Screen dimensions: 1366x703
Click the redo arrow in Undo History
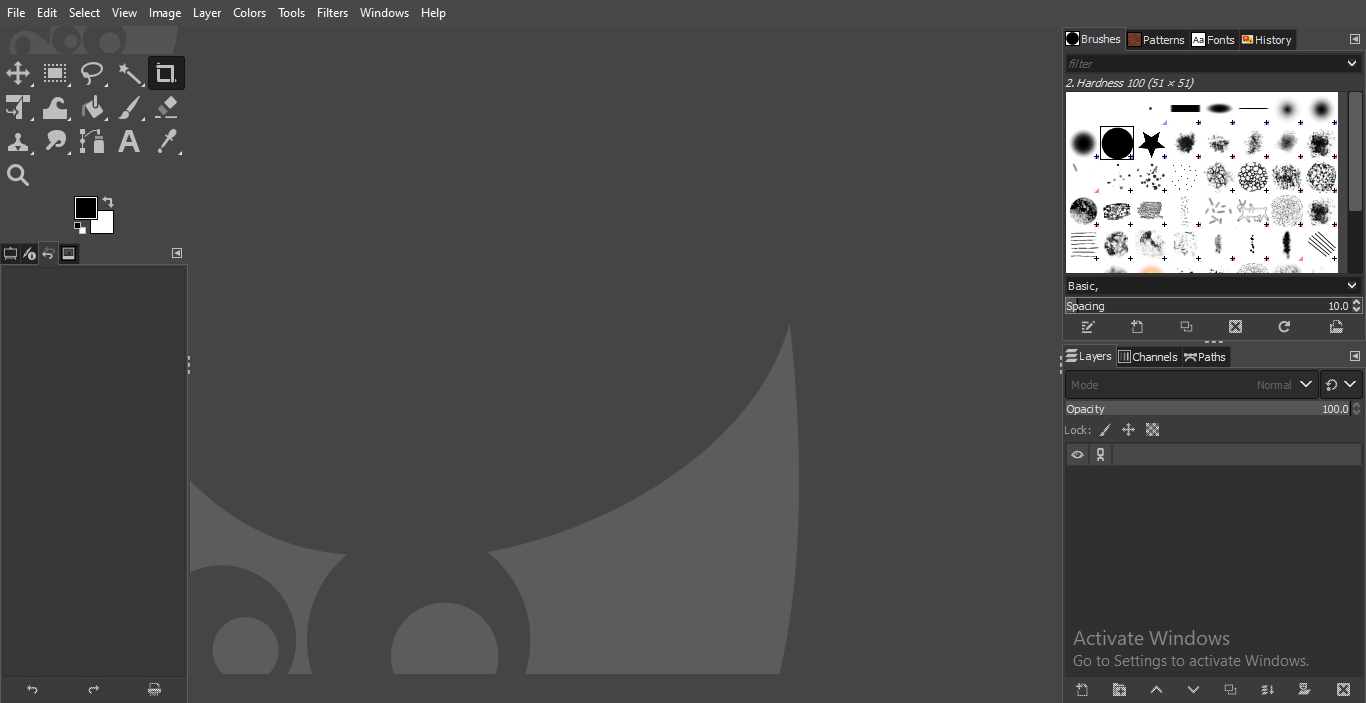94,689
